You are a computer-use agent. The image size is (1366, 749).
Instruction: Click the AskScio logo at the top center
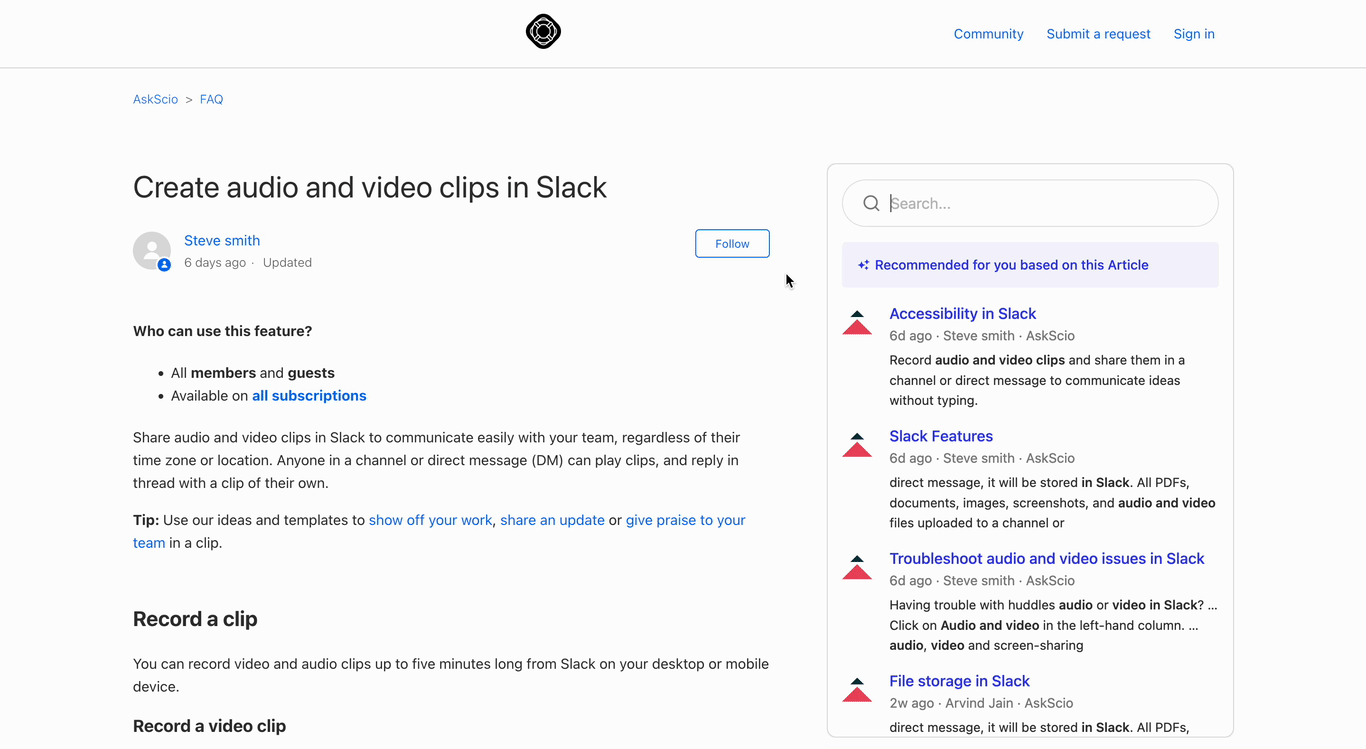pos(542,31)
